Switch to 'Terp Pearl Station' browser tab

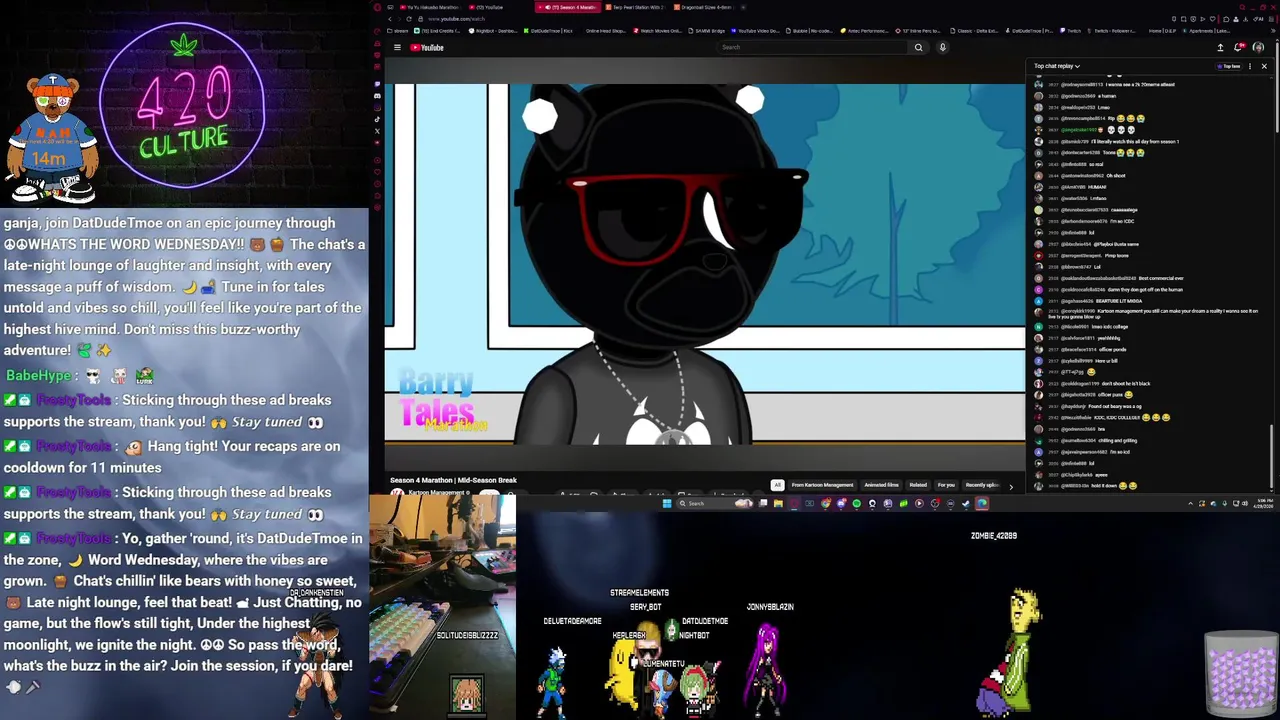(634, 7)
